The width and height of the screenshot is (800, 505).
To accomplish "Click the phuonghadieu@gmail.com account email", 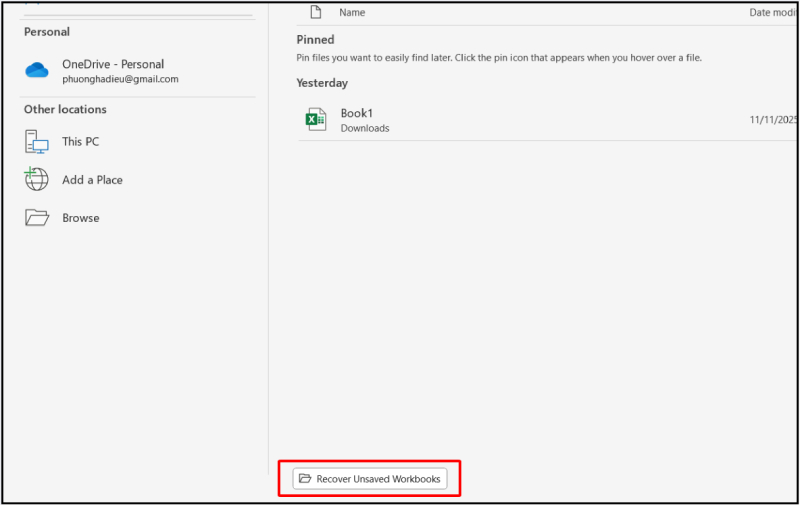I will click(x=120, y=79).
